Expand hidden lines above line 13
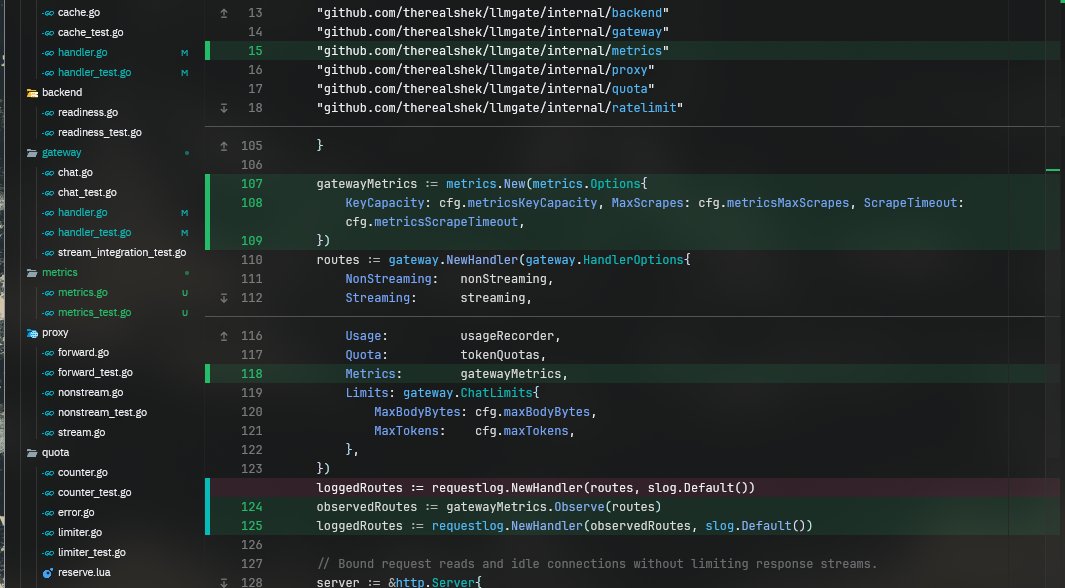This screenshot has width=1065, height=588. click(x=223, y=13)
